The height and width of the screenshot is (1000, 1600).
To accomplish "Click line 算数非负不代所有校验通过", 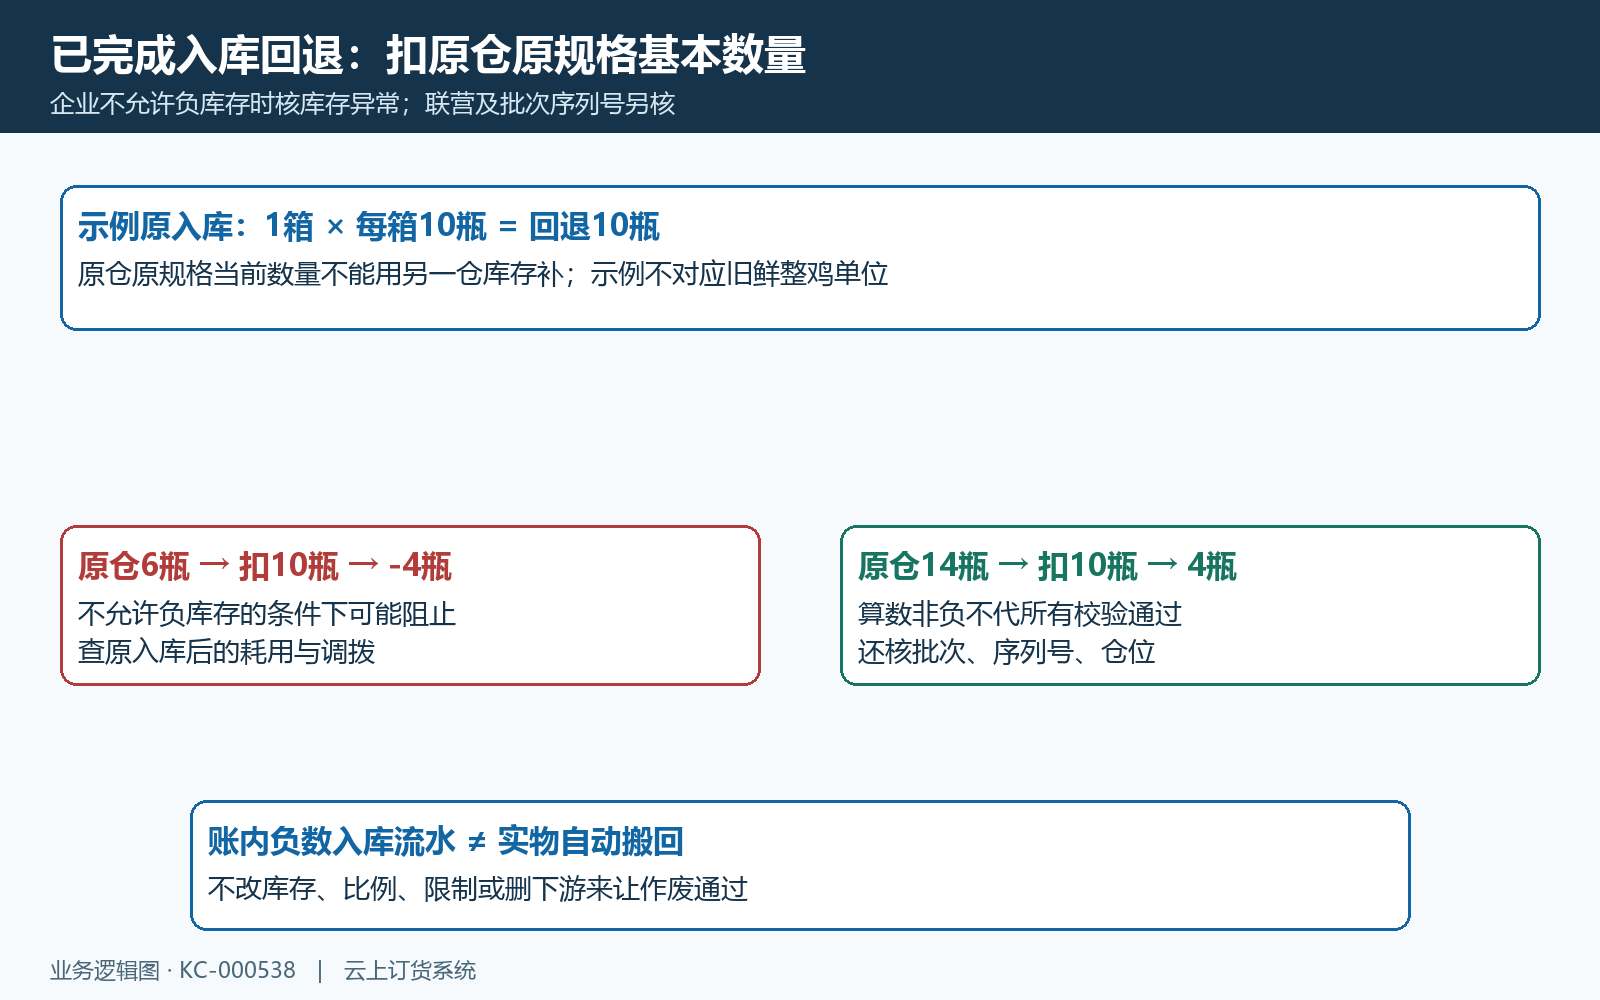I will pyautogui.click(x=1020, y=614).
